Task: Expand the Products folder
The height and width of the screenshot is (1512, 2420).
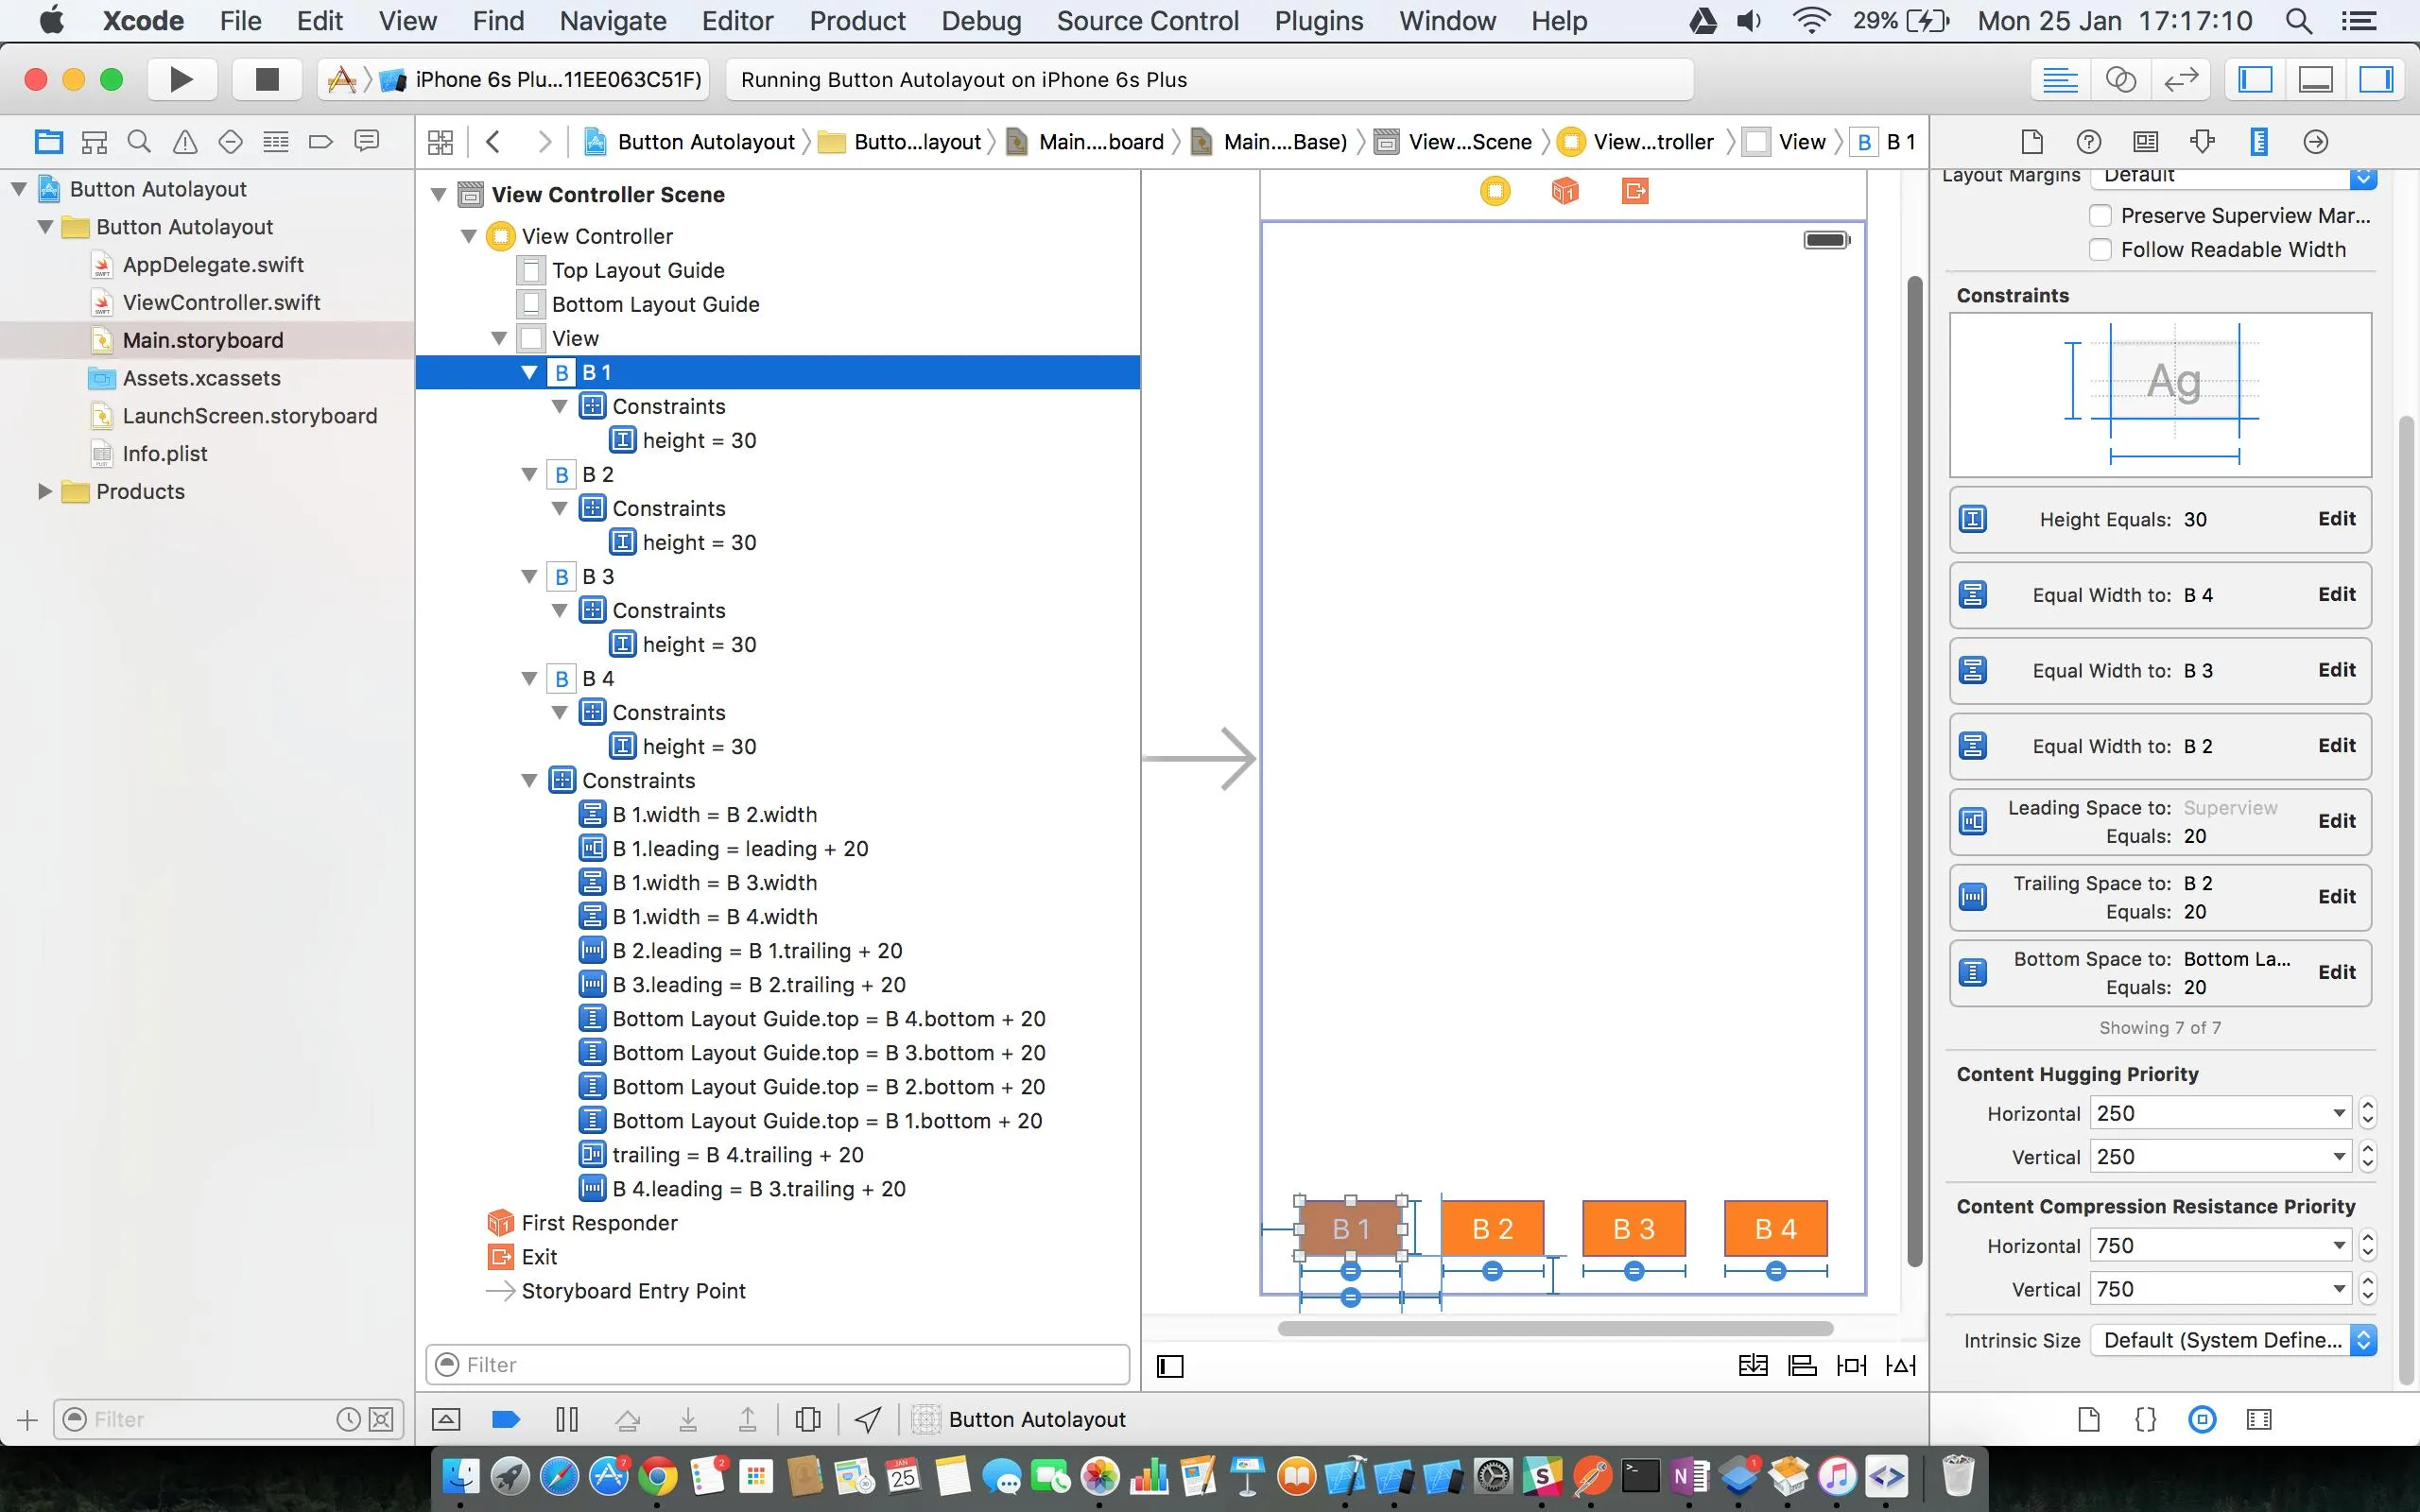Action: point(44,491)
